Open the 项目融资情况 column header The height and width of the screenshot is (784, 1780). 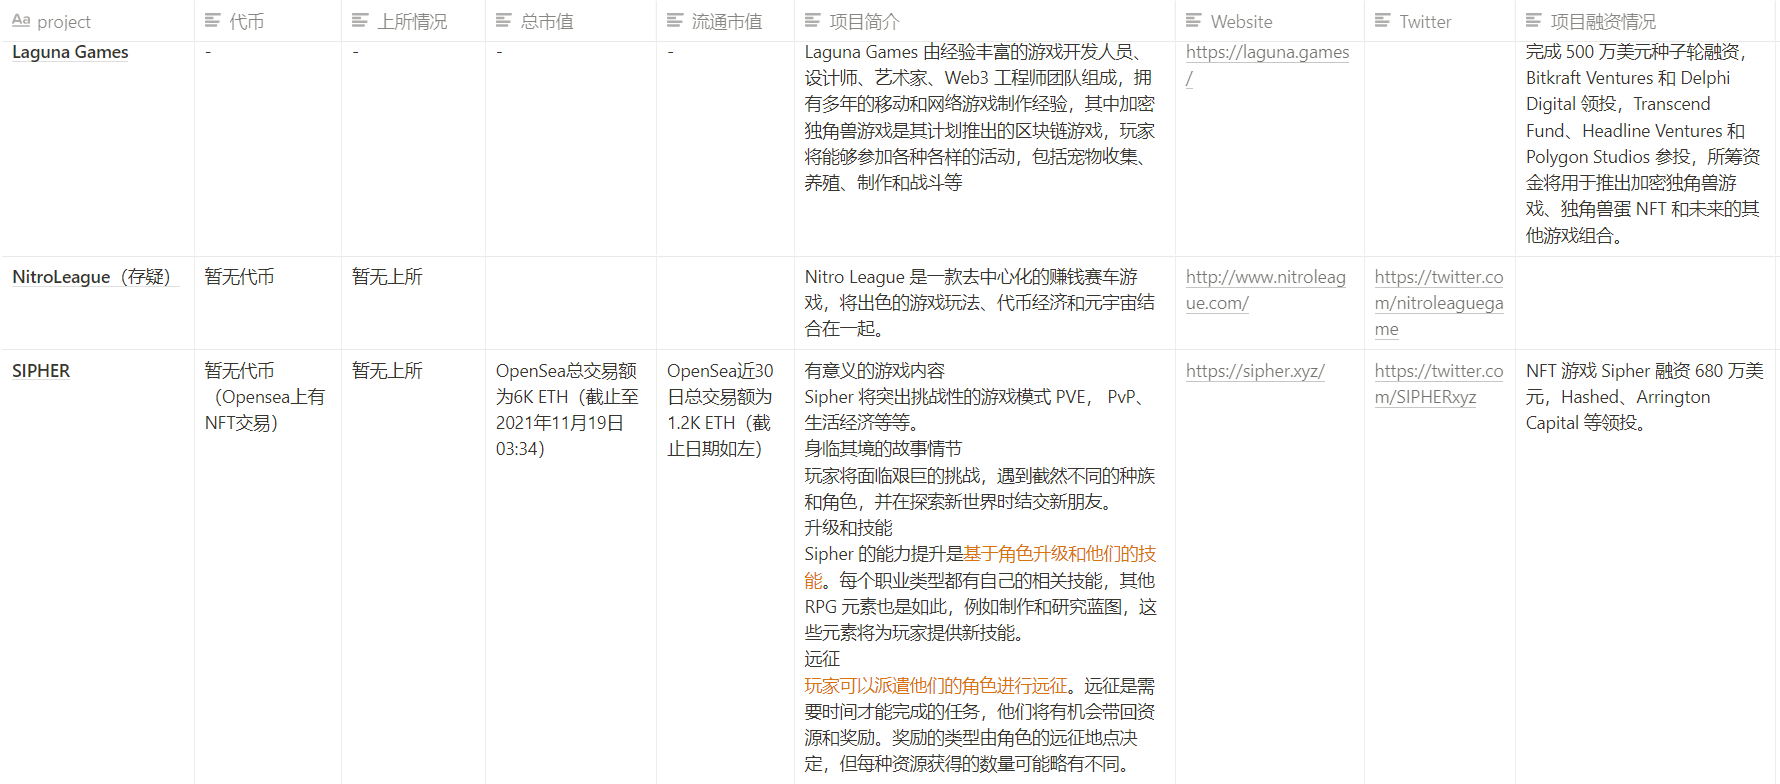coord(1646,21)
